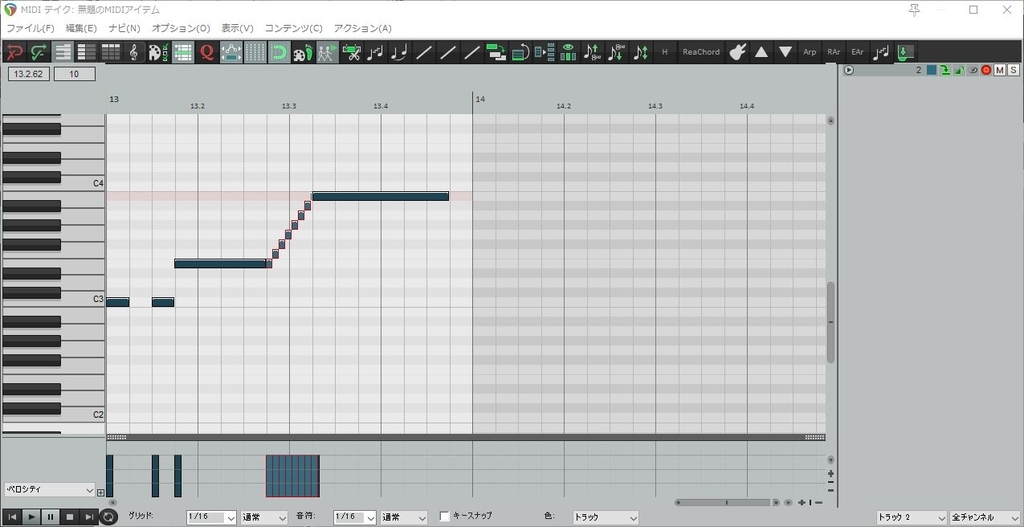Open the ファイル(F) menu
1024x527 pixels.
click(31, 28)
